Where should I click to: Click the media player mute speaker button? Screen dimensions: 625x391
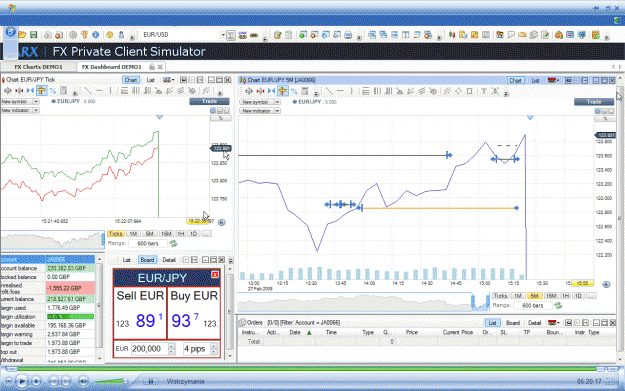click(x=83, y=381)
